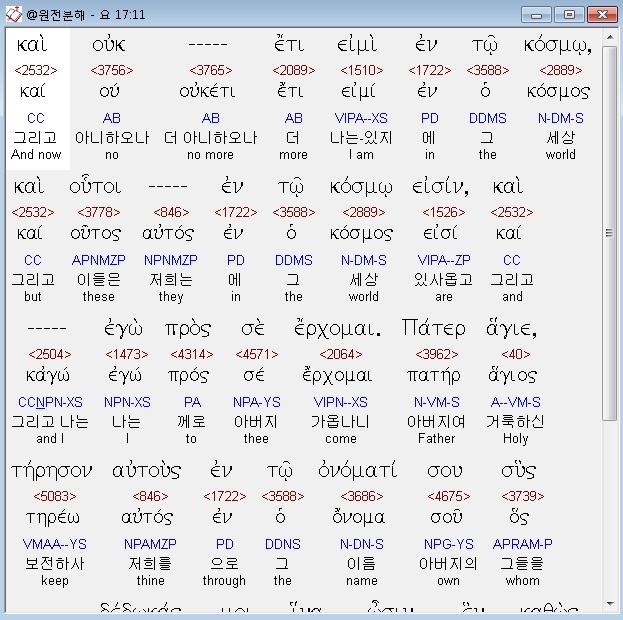Select the morphology code NPN-XS
The image size is (623, 620).
pos(127,402)
